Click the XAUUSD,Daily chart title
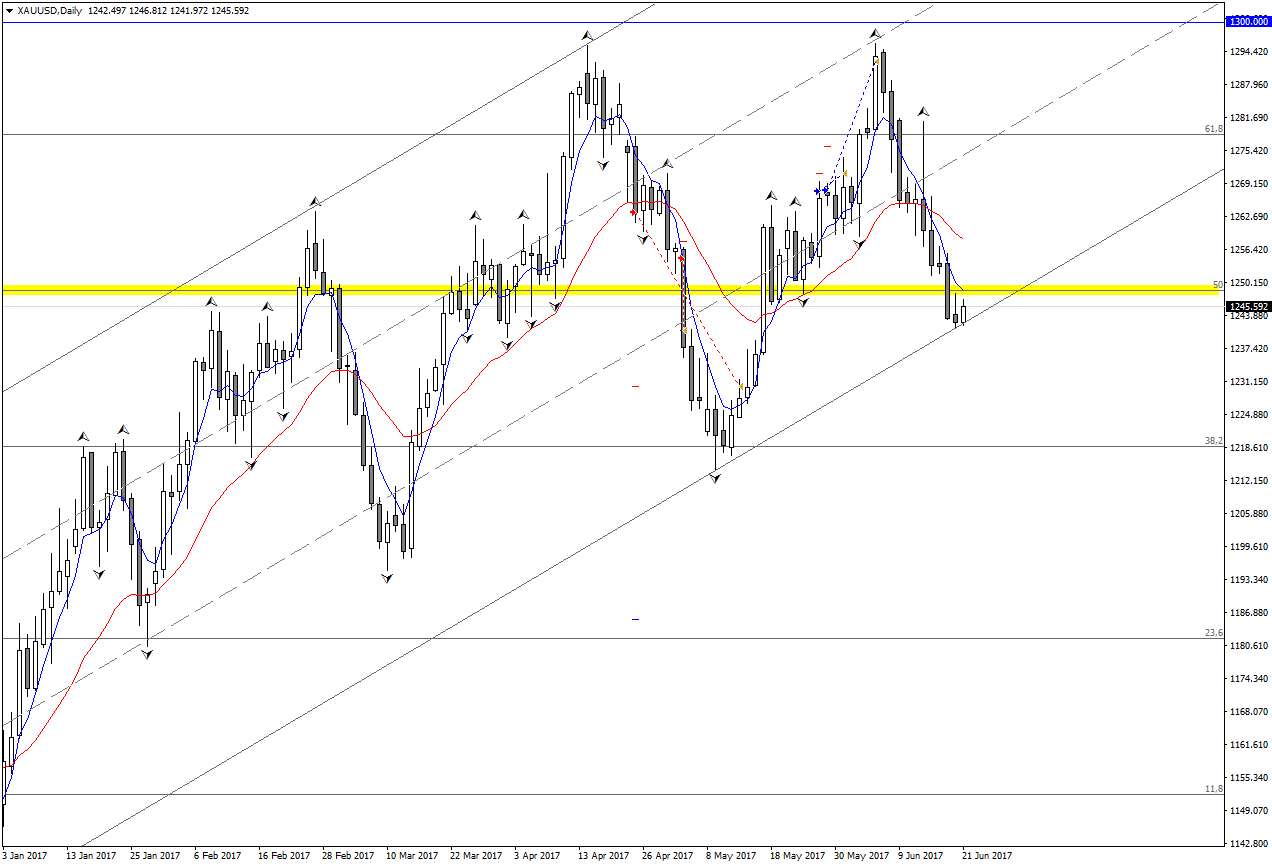The height and width of the screenshot is (867, 1272). point(50,10)
